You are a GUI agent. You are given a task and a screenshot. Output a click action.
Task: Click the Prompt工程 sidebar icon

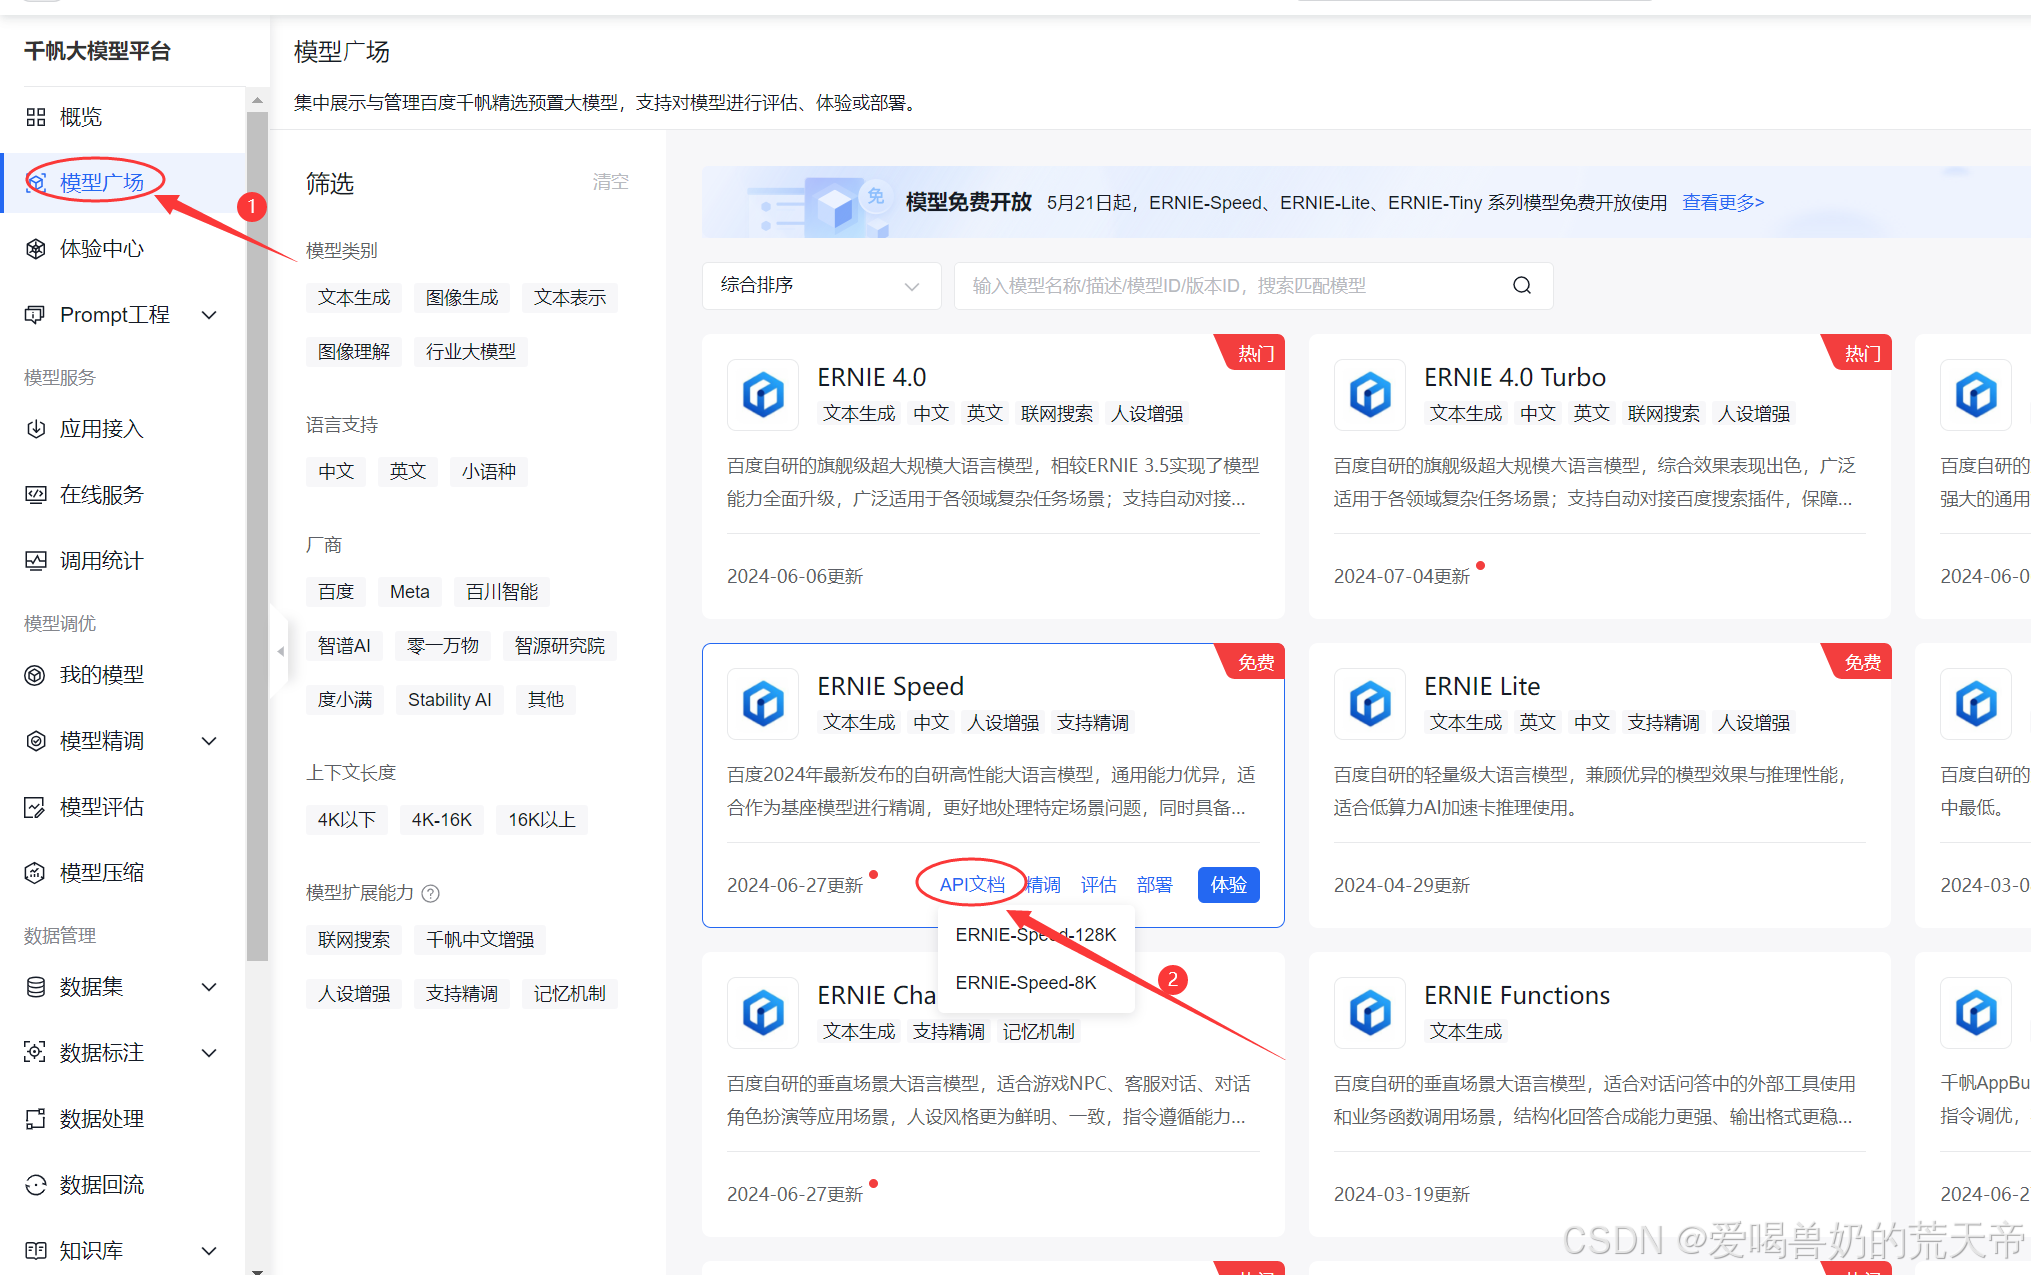[36, 315]
